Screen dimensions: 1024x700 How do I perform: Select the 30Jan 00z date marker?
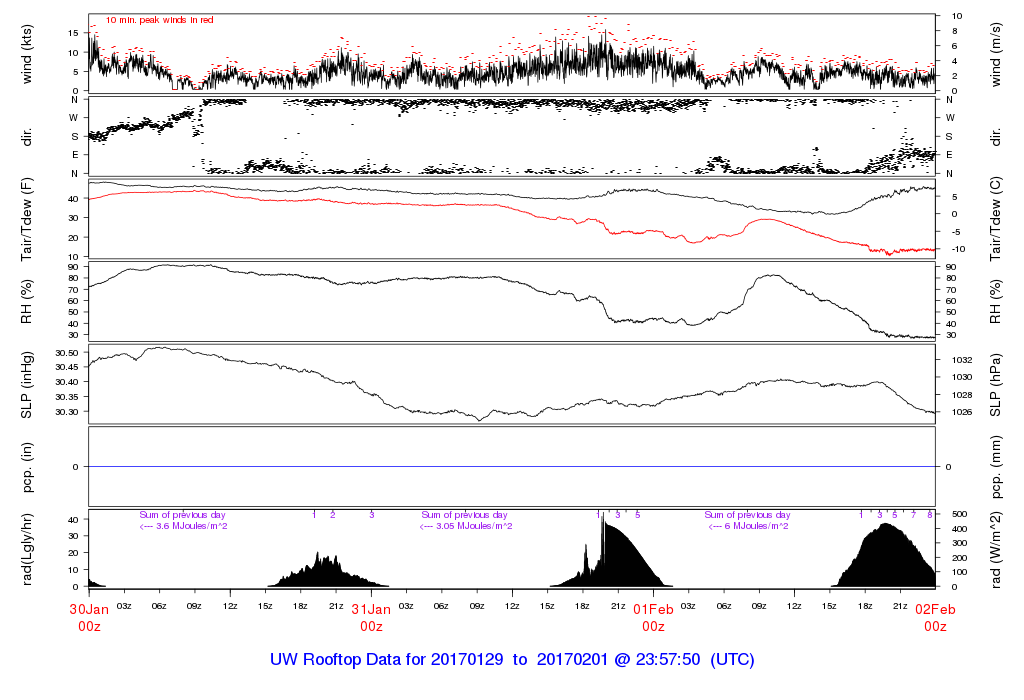pyautogui.click(x=89, y=616)
